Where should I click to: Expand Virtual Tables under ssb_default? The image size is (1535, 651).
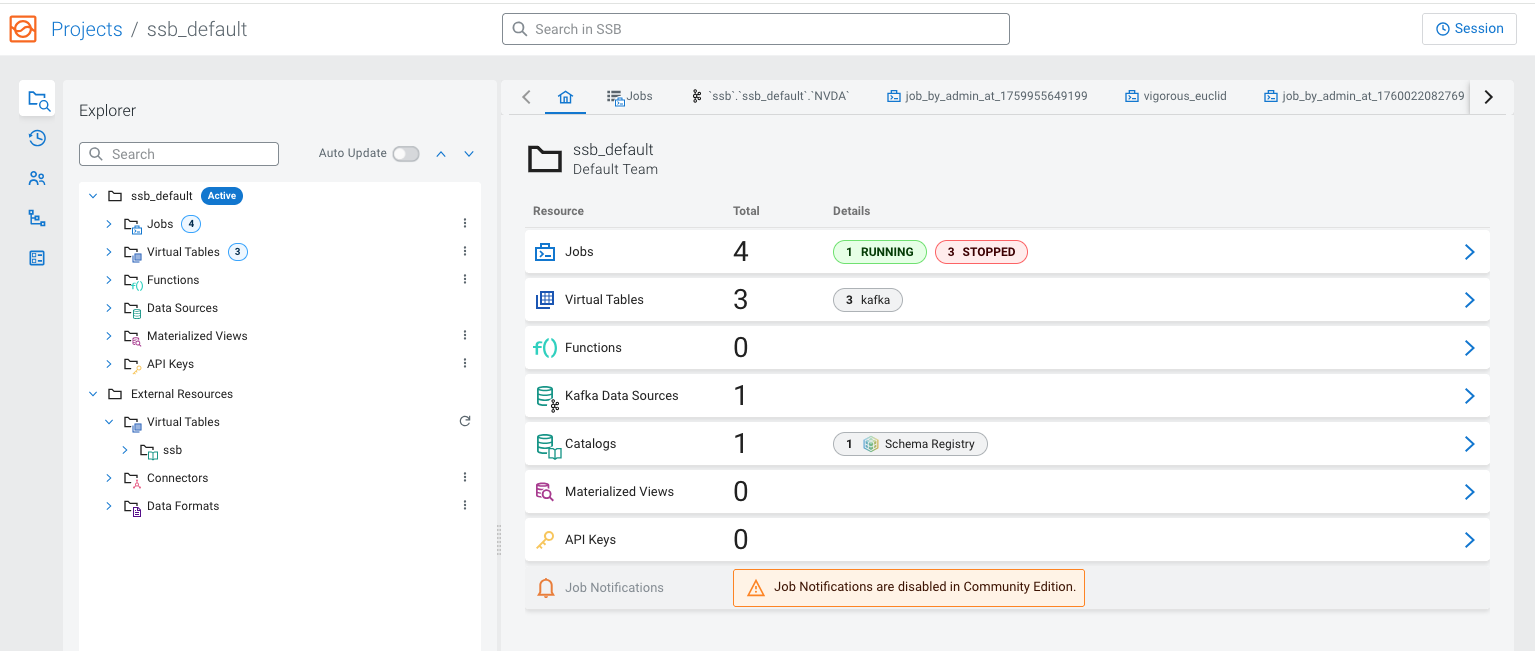click(x=109, y=252)
